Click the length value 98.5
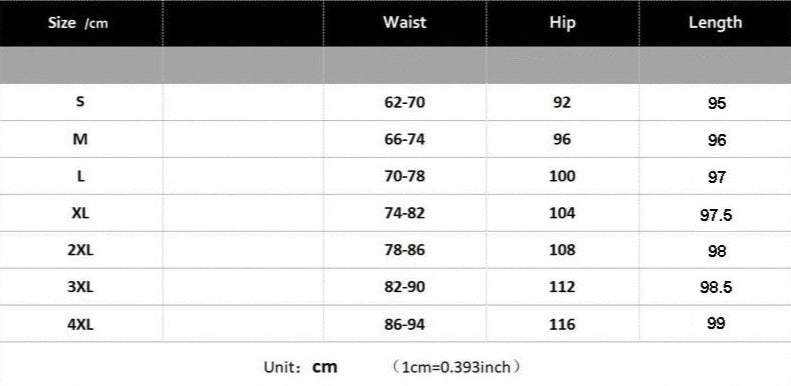The height and width of the screenshot is (386, 791). pyautogui.click(x=716, y=287)
